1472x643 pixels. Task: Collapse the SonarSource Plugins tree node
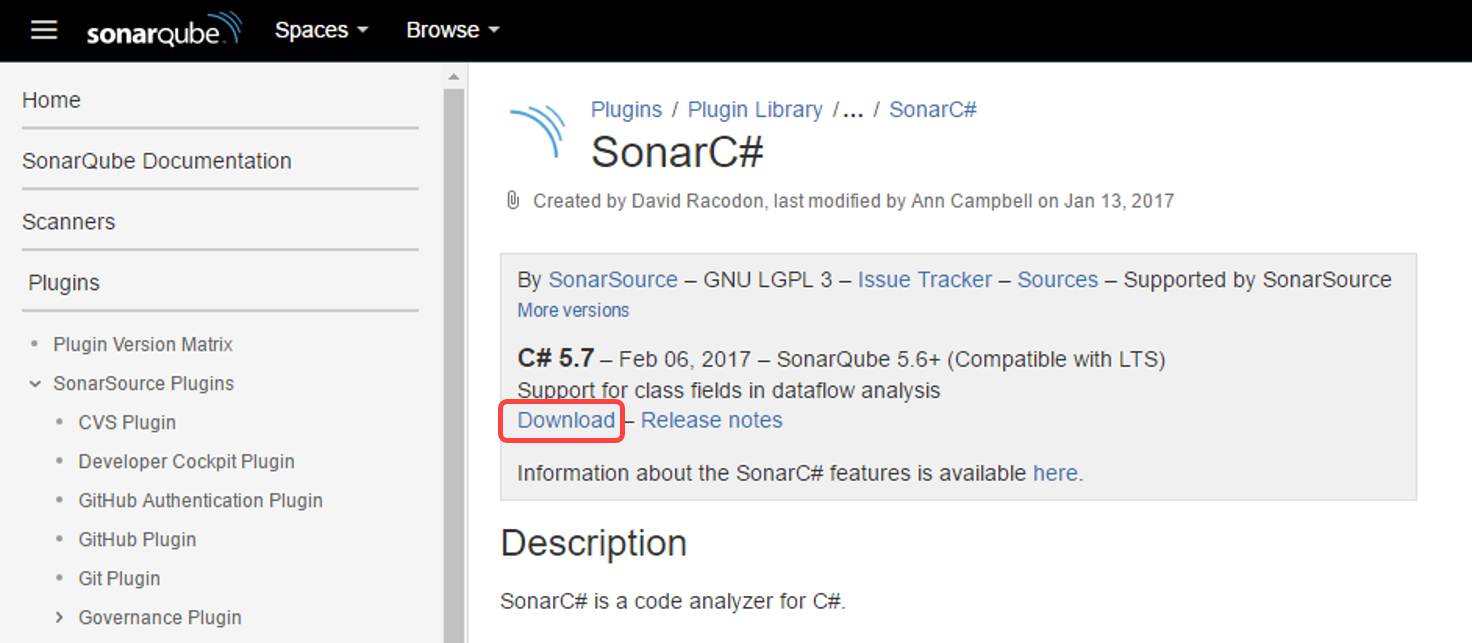[x=35, y=384]
